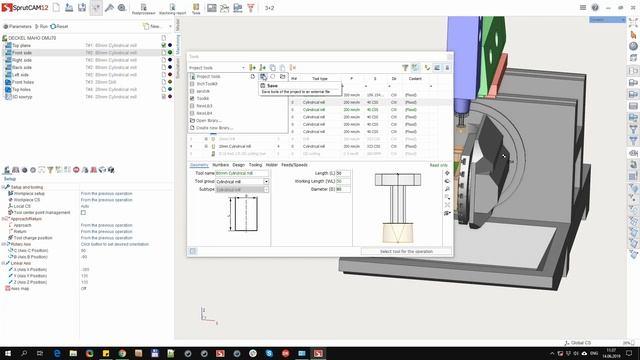This screenshot has height=360, width=640.
Task: Click the filter funnel icon in Tools window
Action: [405, 68]
